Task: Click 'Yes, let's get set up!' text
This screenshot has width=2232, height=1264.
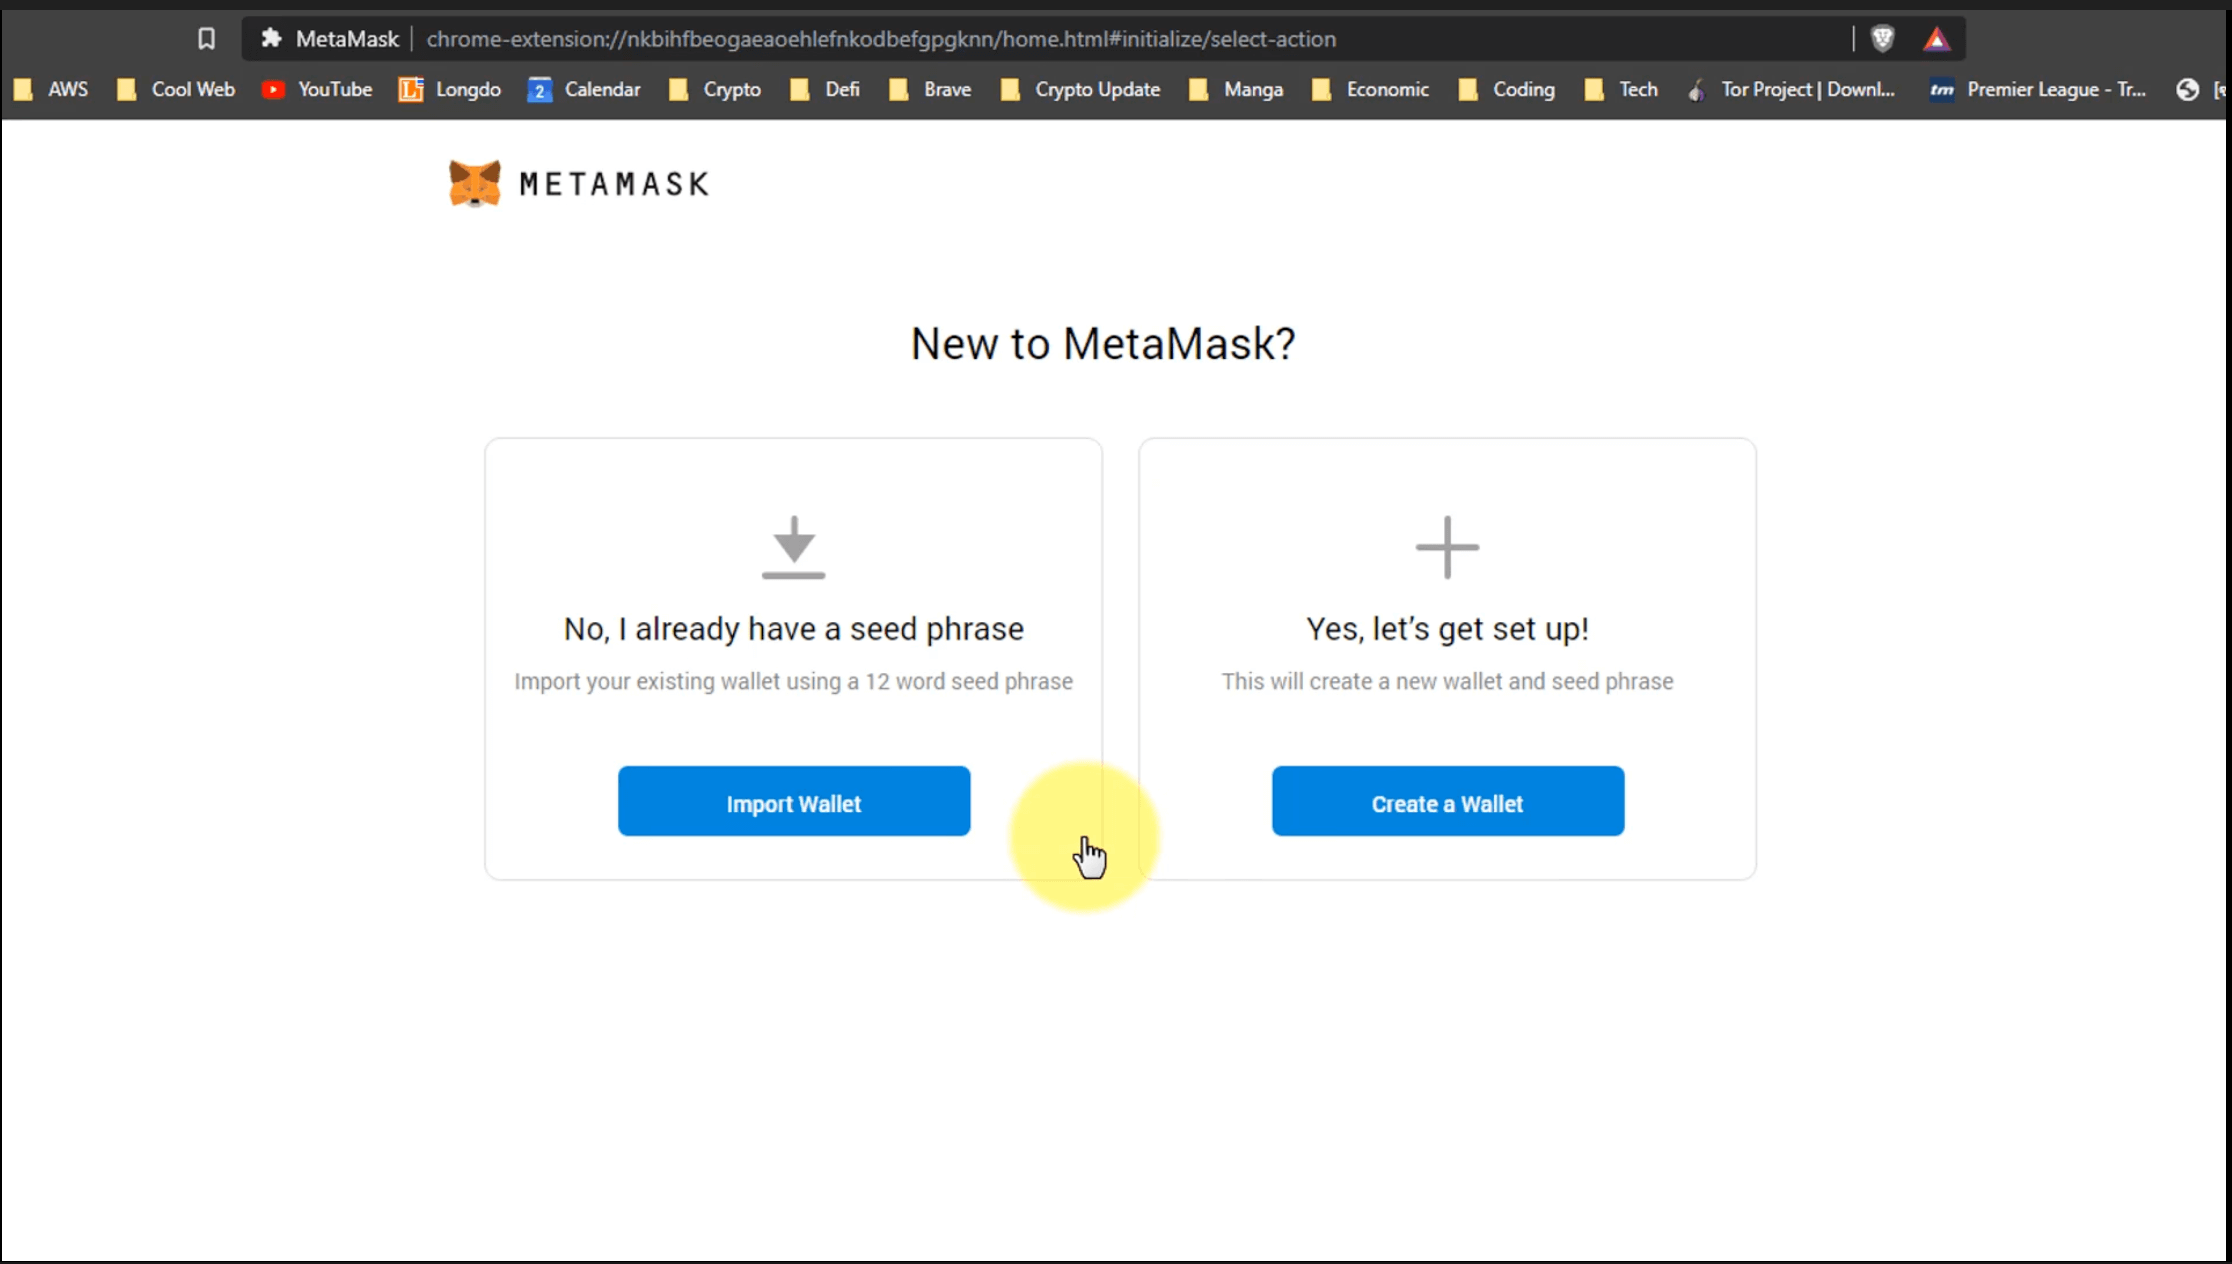Action: [1447, 629]
